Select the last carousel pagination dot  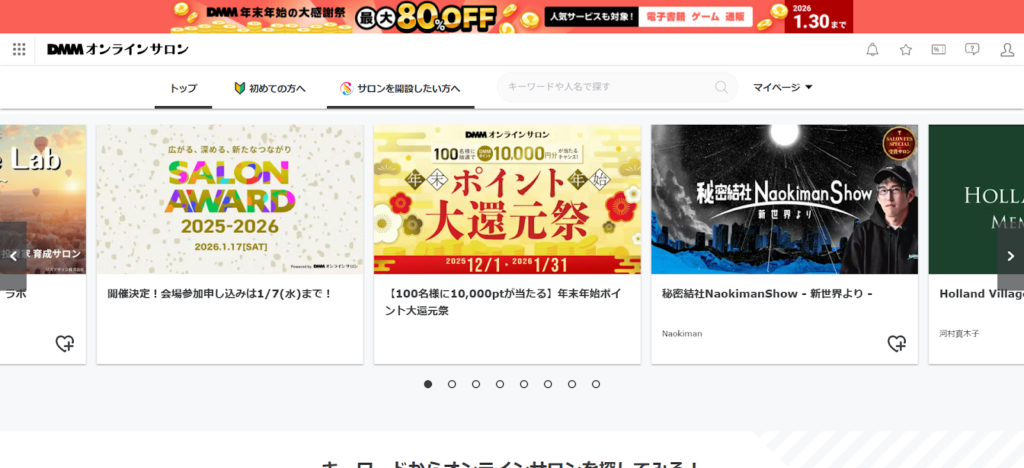pos(596,384)
